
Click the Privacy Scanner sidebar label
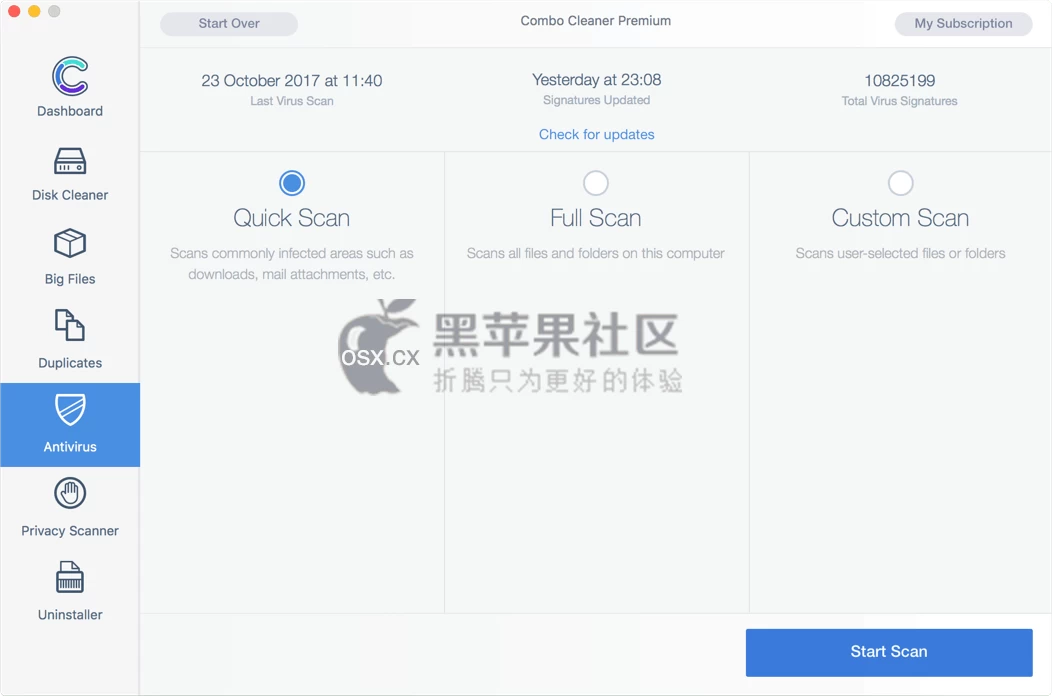point(70,531)
